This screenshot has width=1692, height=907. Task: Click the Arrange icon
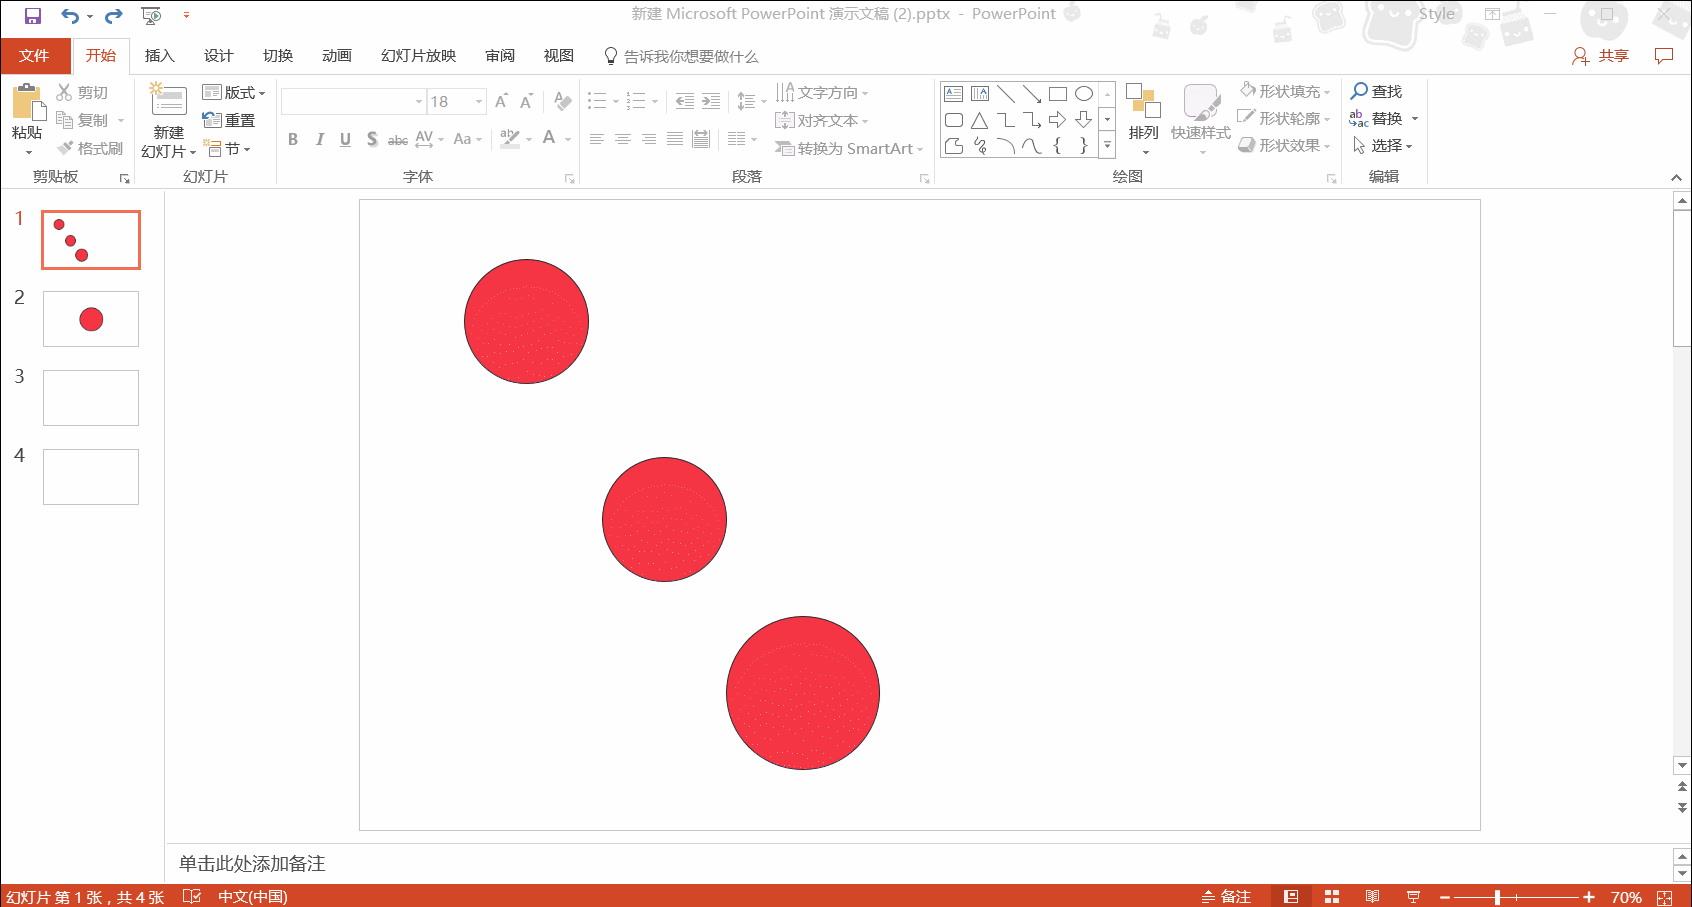[x=1143, y=102]
